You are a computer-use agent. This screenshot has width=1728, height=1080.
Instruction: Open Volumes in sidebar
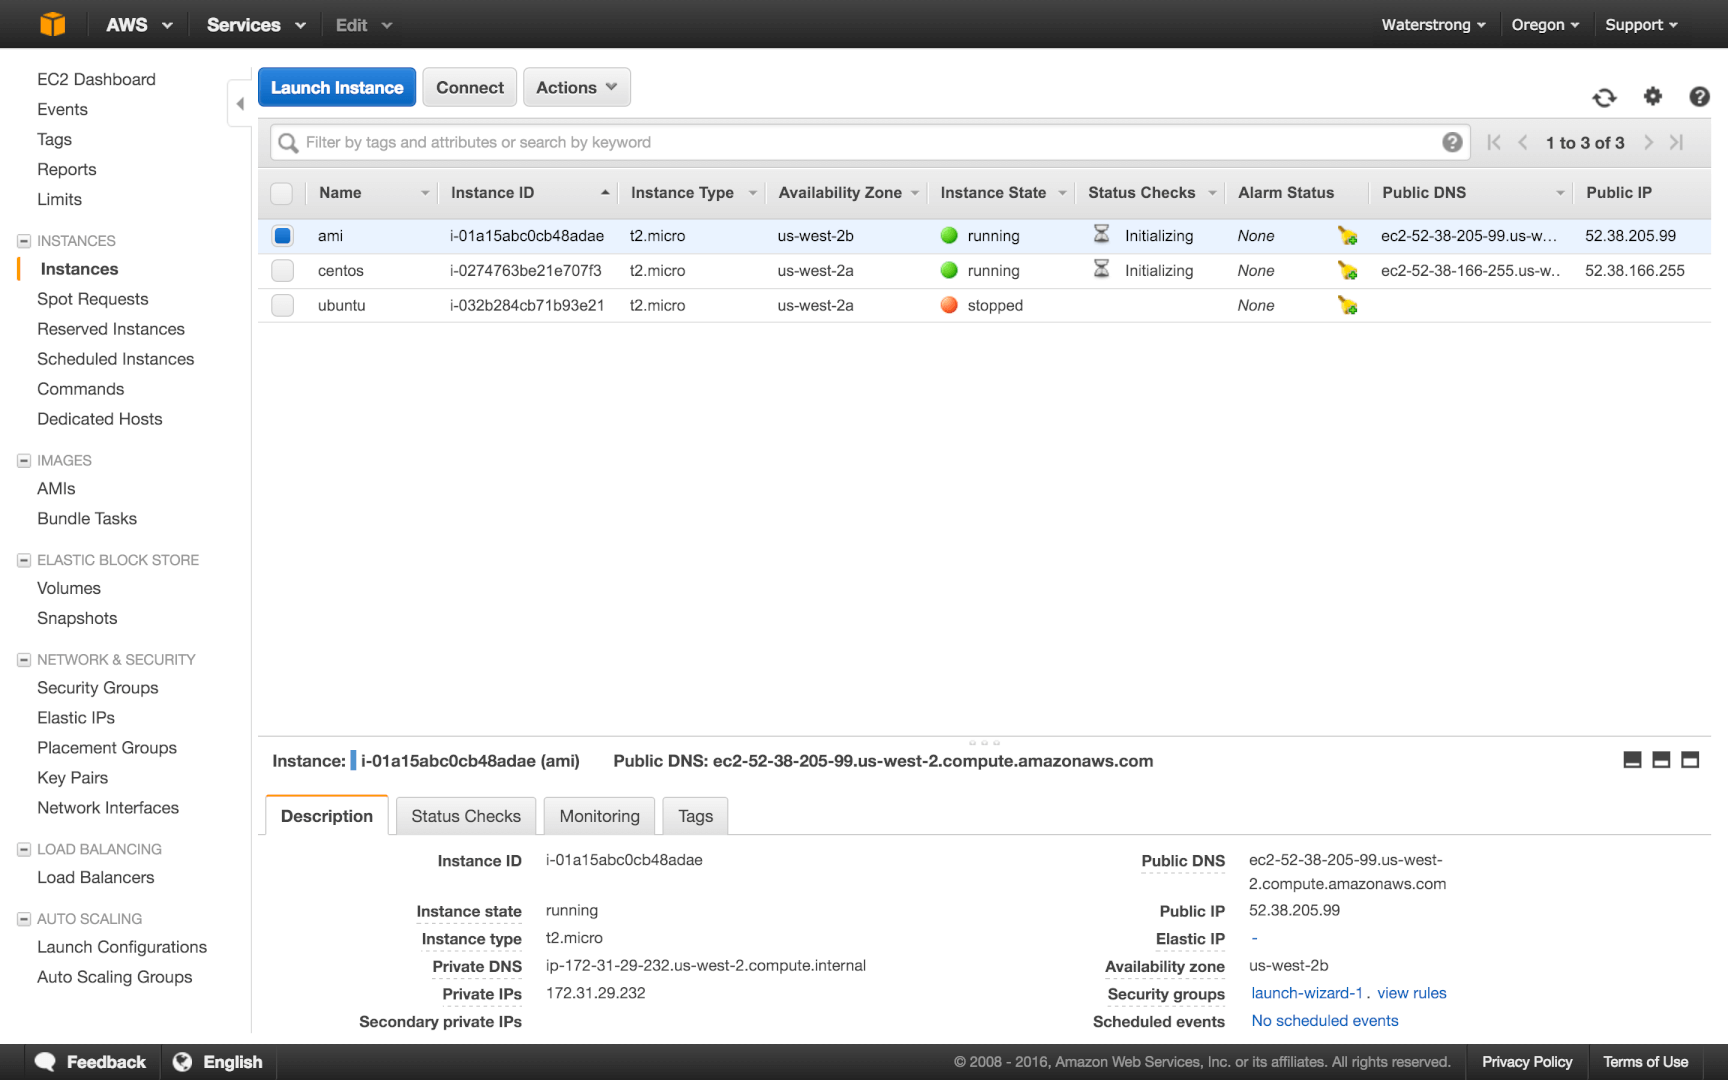coord(69,588)
